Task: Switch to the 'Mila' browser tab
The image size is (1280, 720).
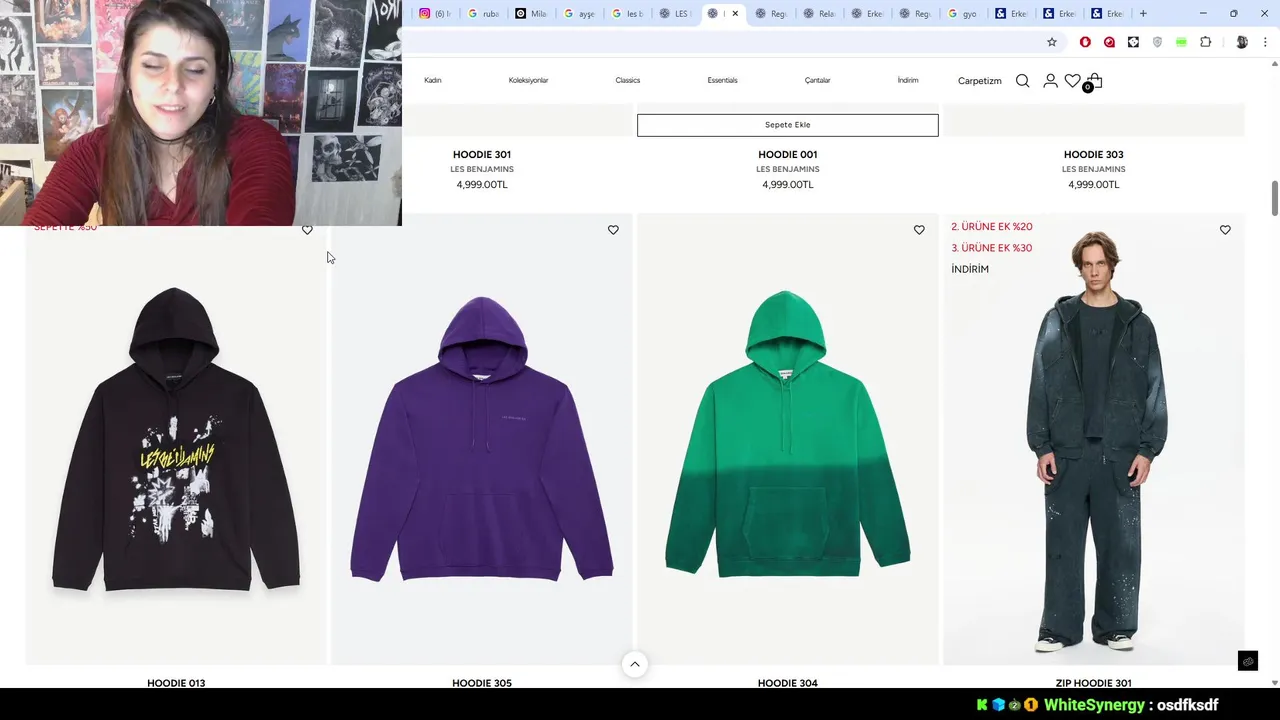Action: (x=531, y=14)
